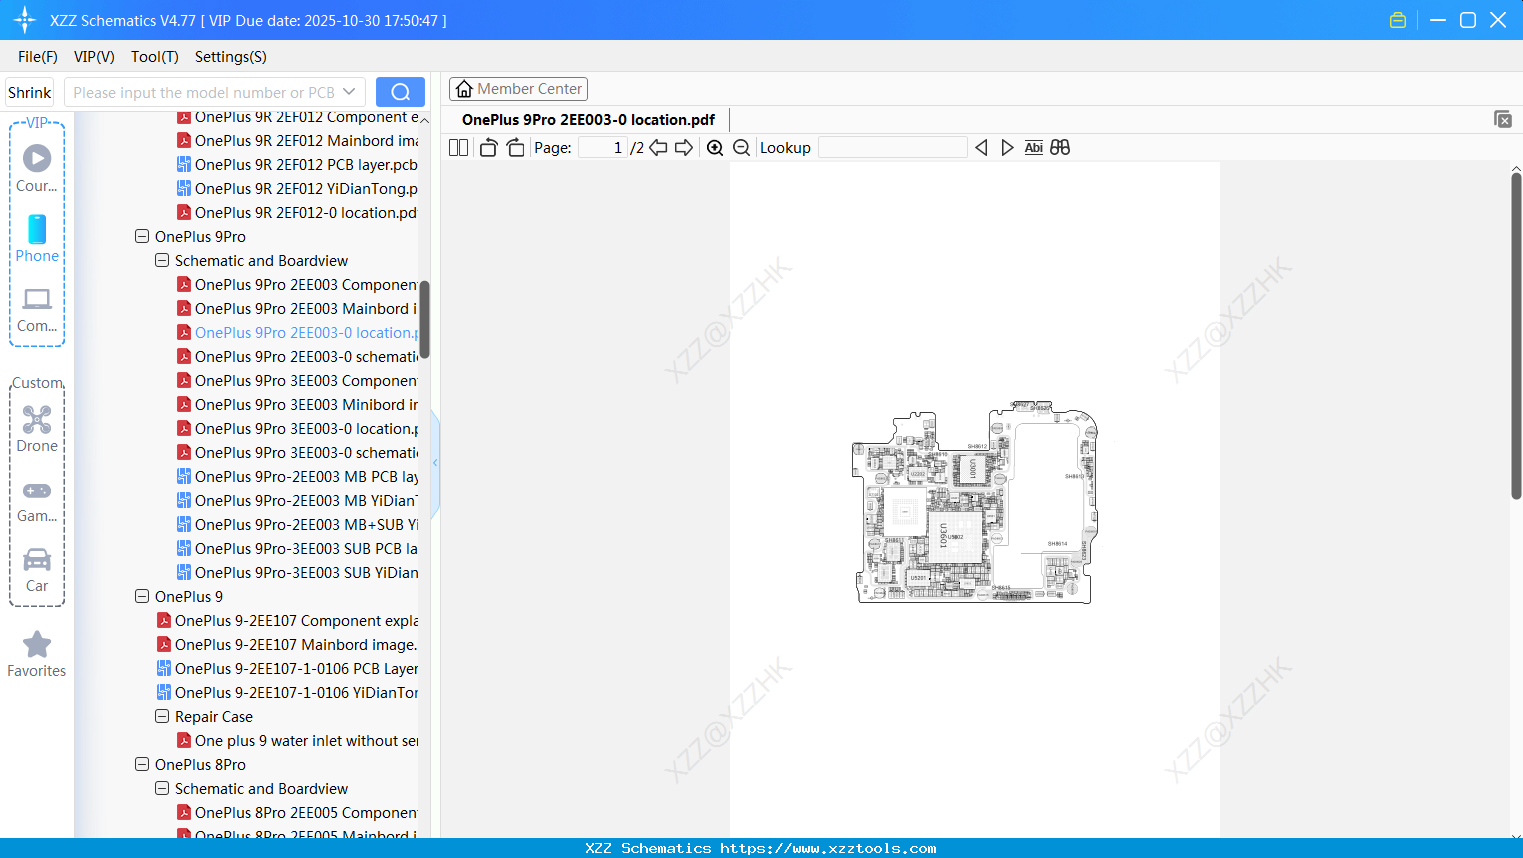The height and width of the screenshot is (858, 1523).
Task: Open the Tool(T) menu
Action: click(x=155, y=57)
